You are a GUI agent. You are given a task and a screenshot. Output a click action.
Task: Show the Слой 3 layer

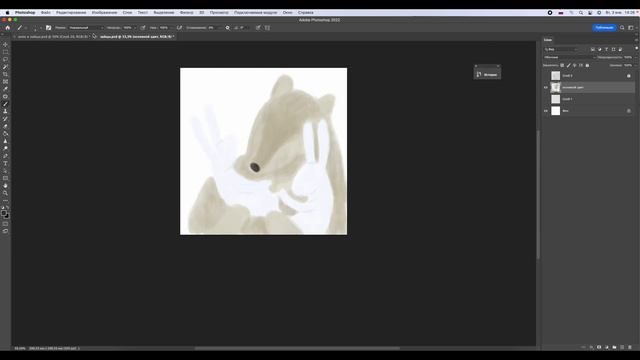[546, 76]
